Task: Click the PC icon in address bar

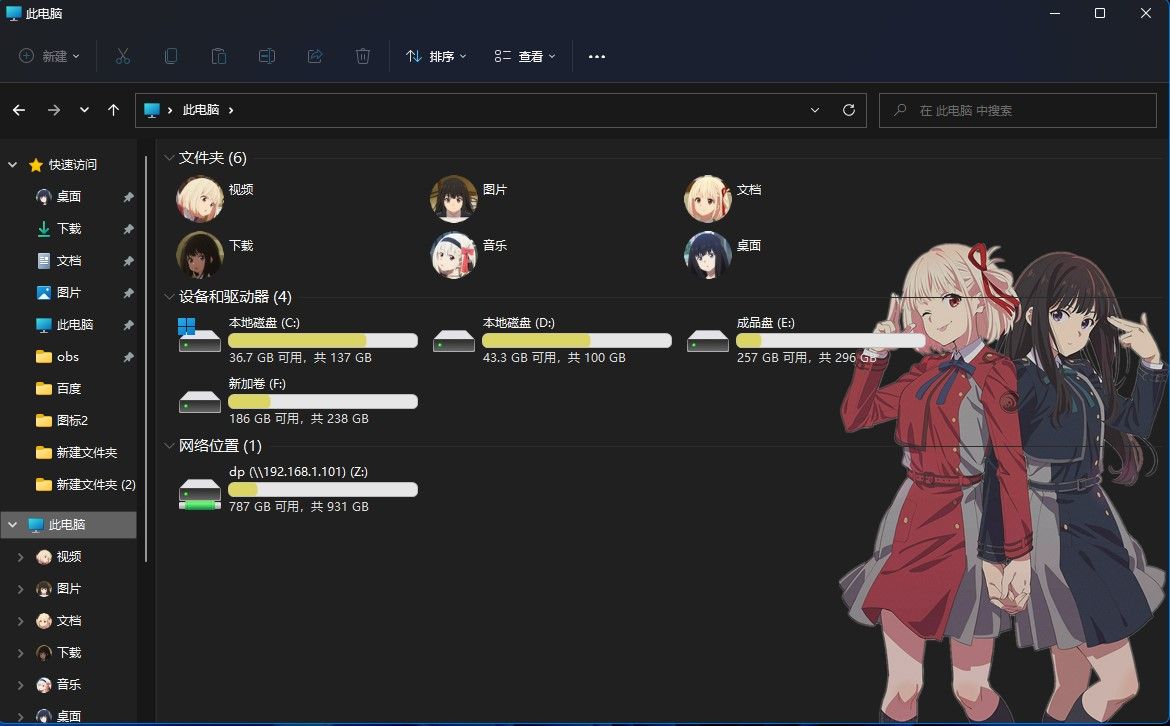Action: tap(152, 110)
